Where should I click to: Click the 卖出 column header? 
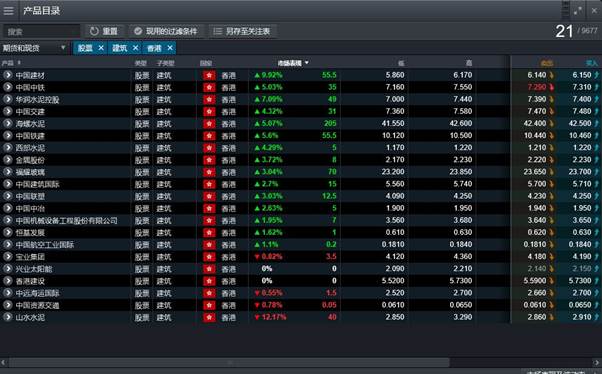pyautogui.click(x=546, y=63)
